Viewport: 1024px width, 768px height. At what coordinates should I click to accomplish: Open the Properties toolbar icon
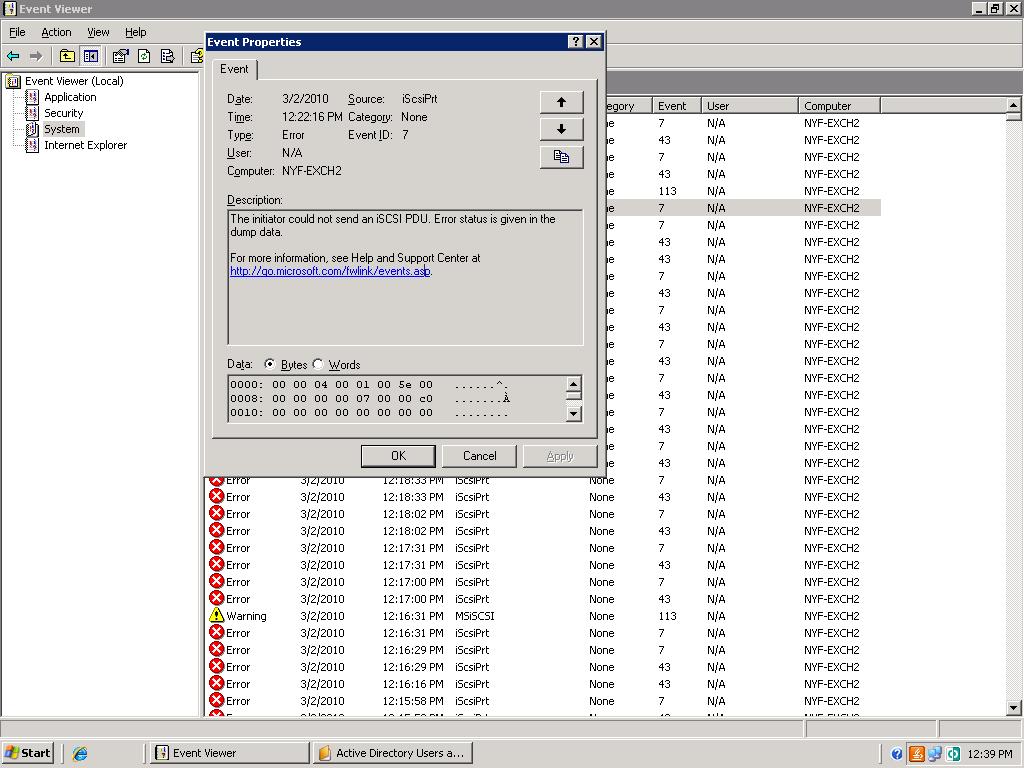pyautogui.click(x=119, y=56)
